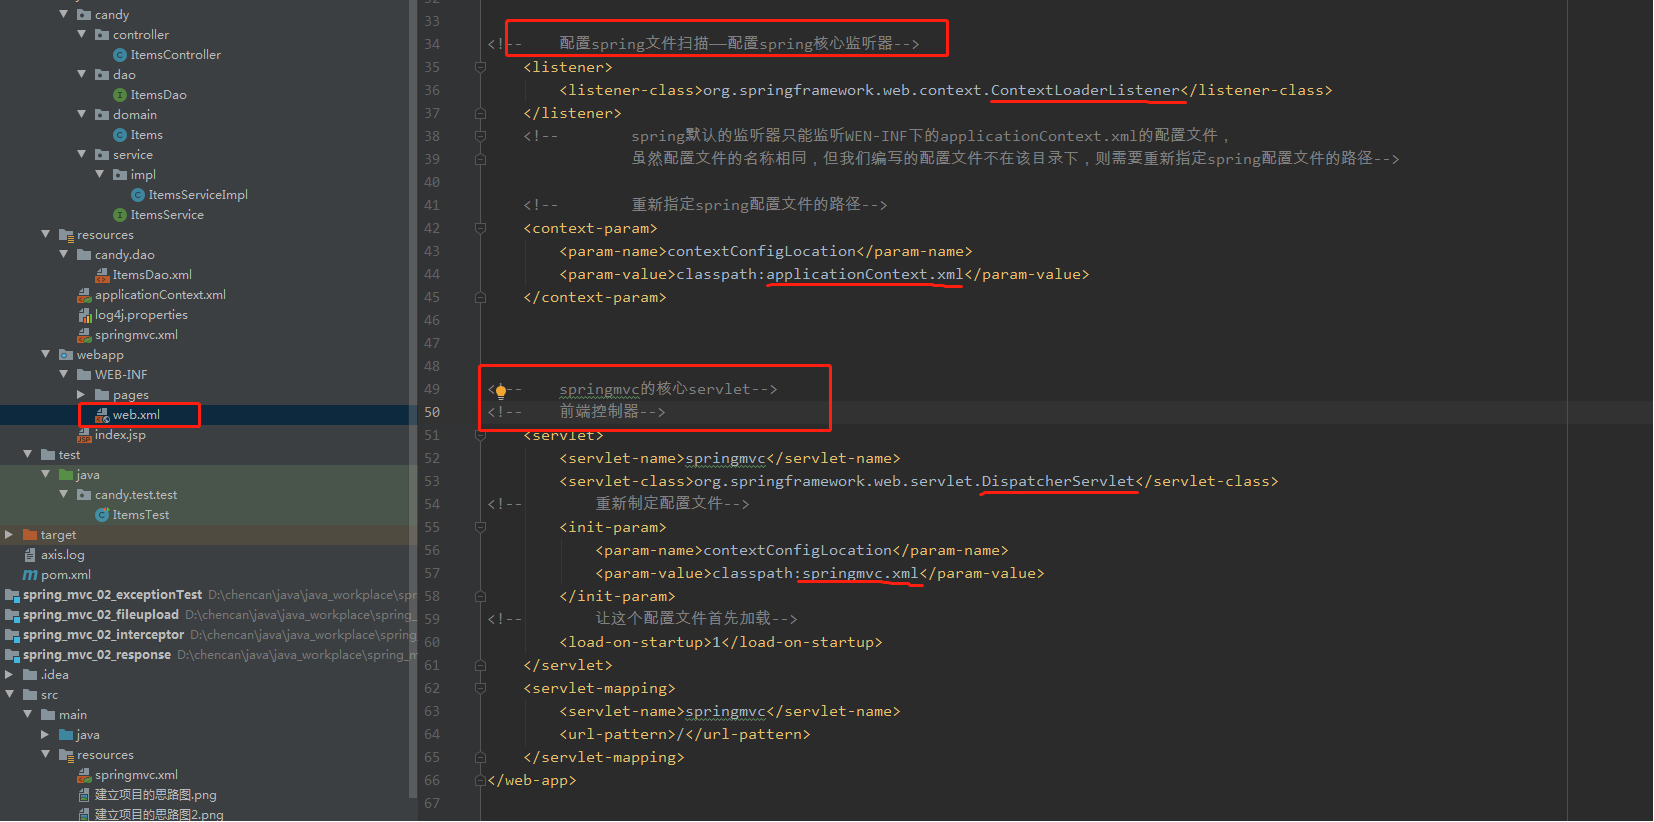Viewport: 1654px width, 822px height.
Task: Select web.xml in project tree
Action: (136, 415)
